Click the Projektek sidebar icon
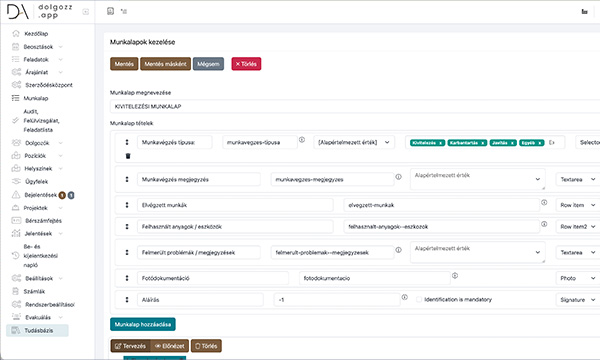Viewport: 600px width, 360px height. (x=15, y=208)
